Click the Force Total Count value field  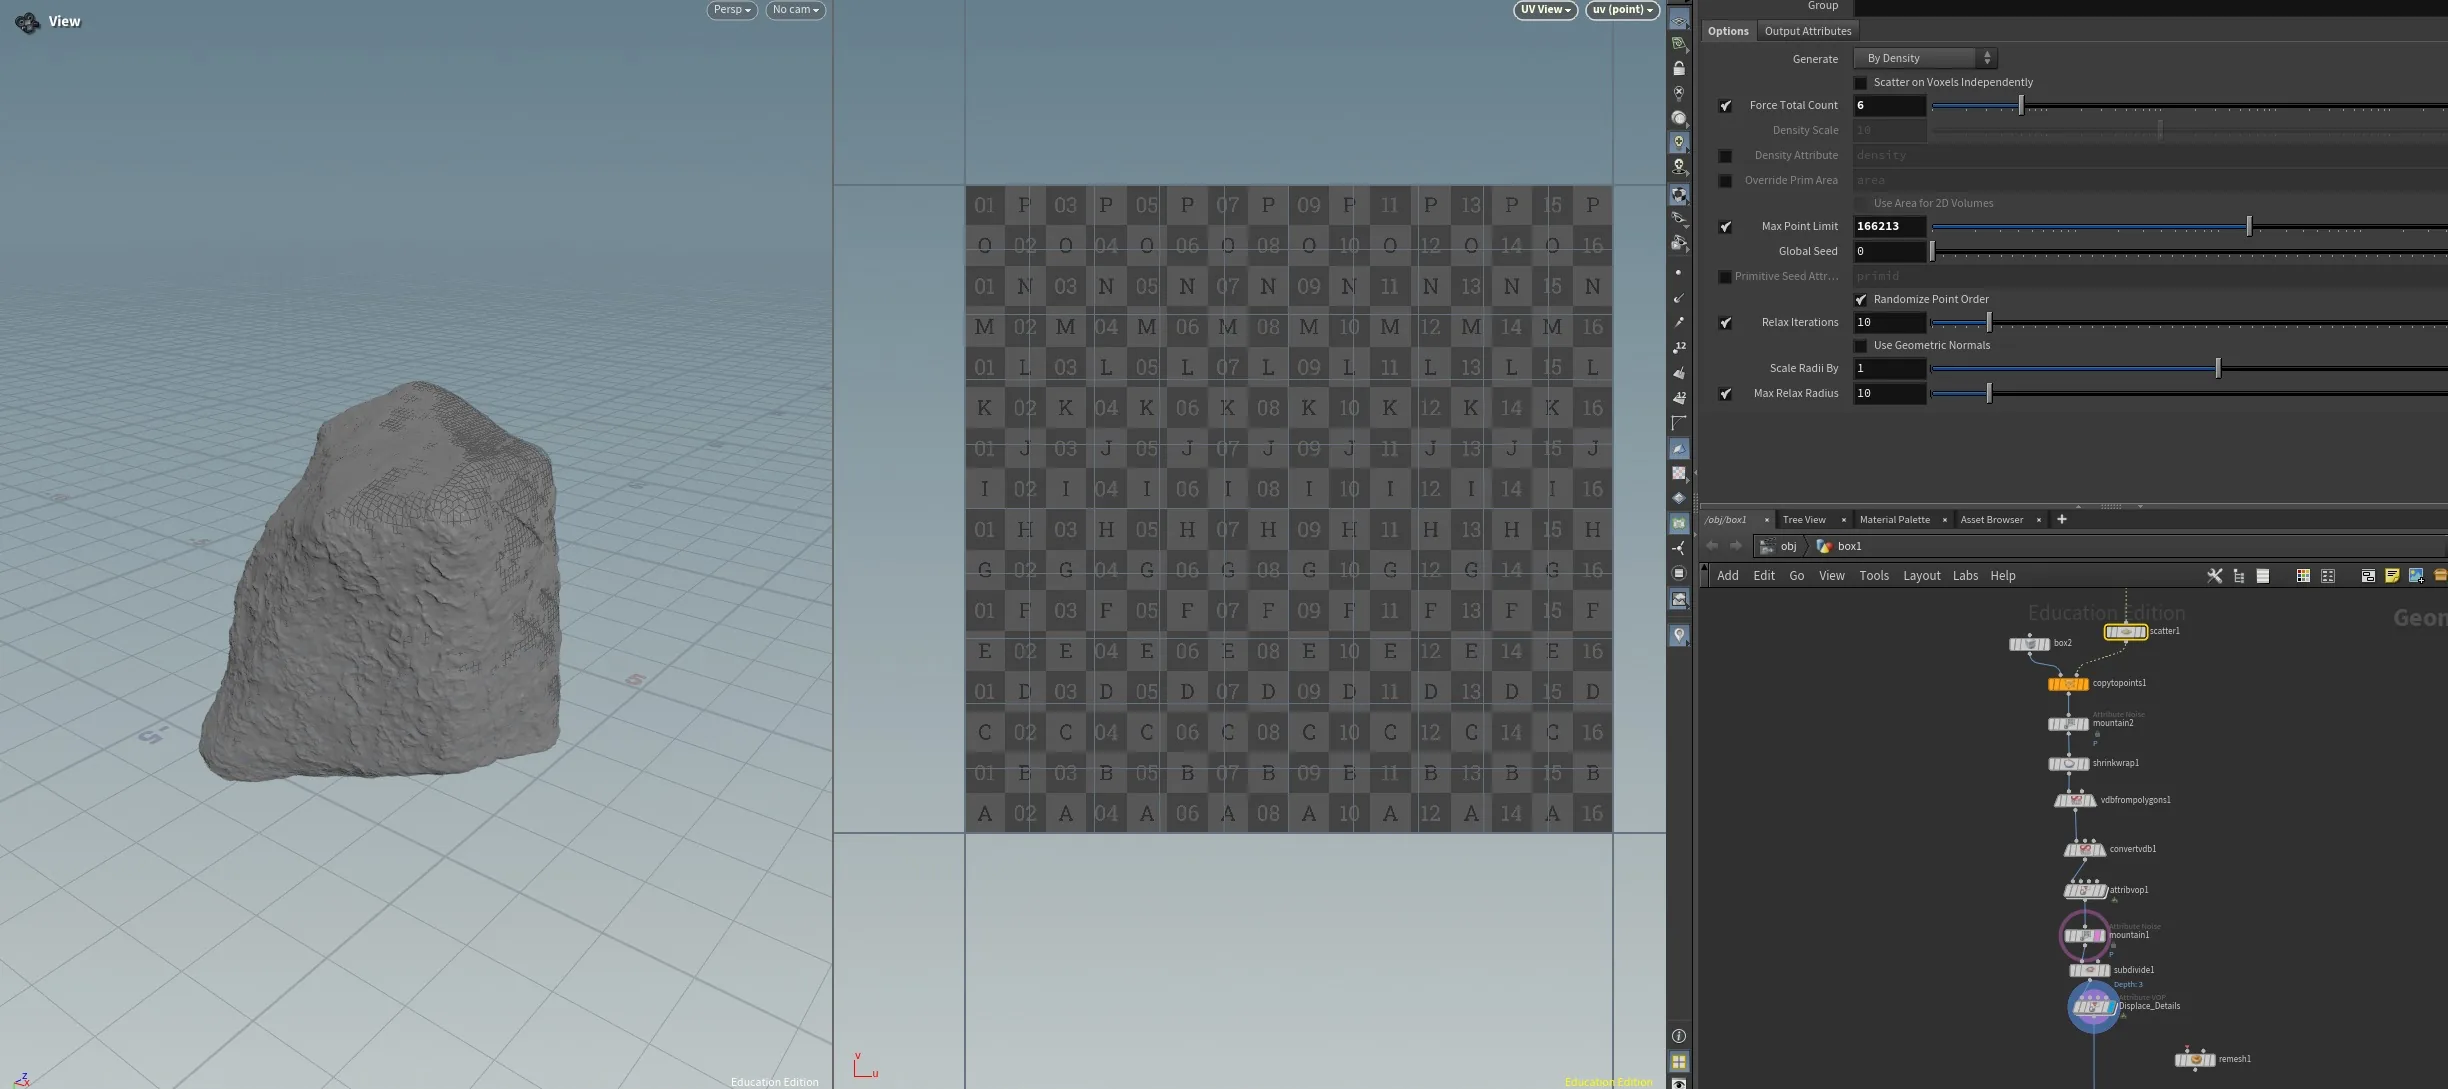1889,106
